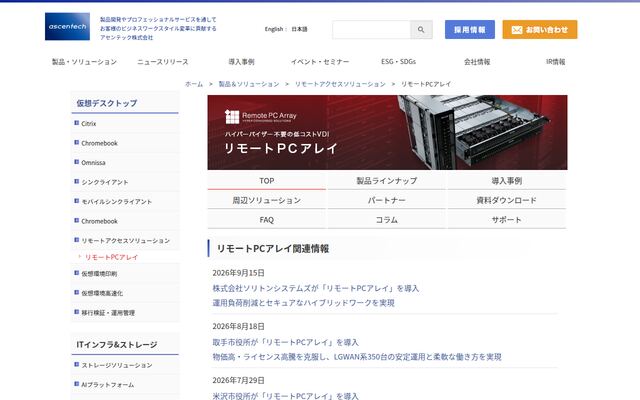Viewport: 640px width, 400px height.
Task: Open リモートアクセスソリューション in the sidebar
Action: (x=125, y=241)
